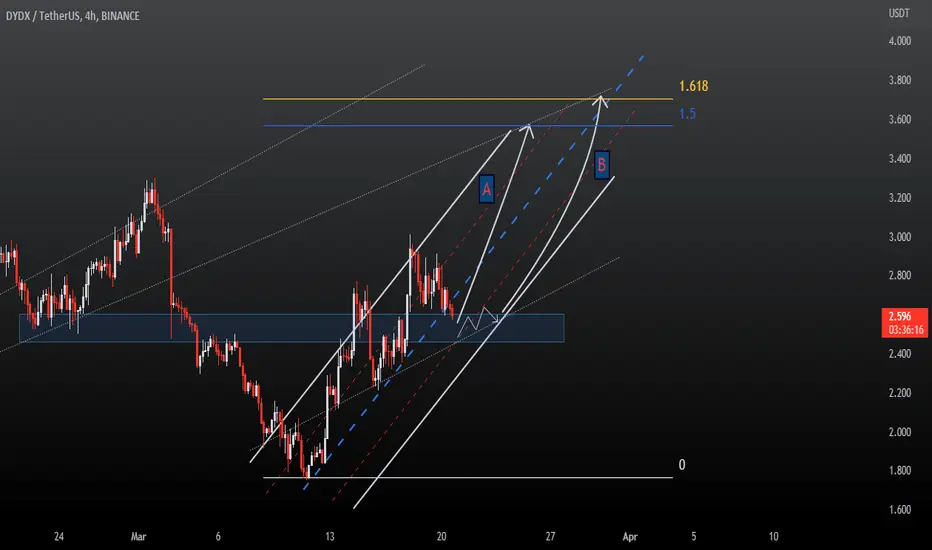Click the 3.600 price axis value
This screenshot has height=550, width=932.
point(900,120)
